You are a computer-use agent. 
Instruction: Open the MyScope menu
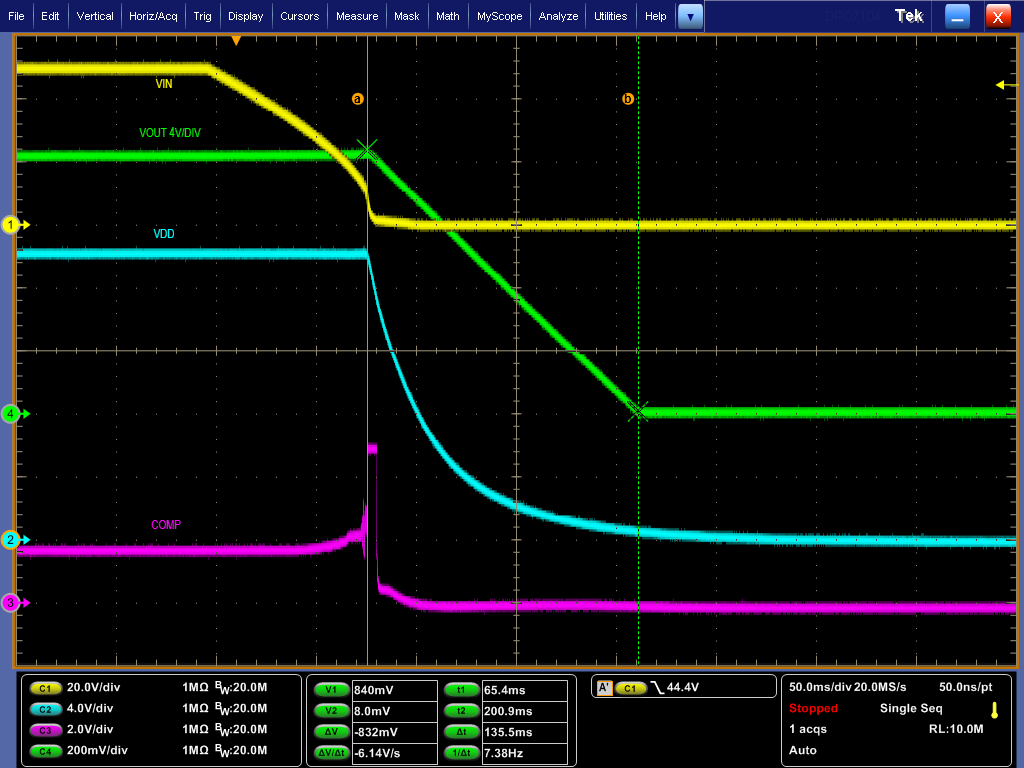(499, 16)
